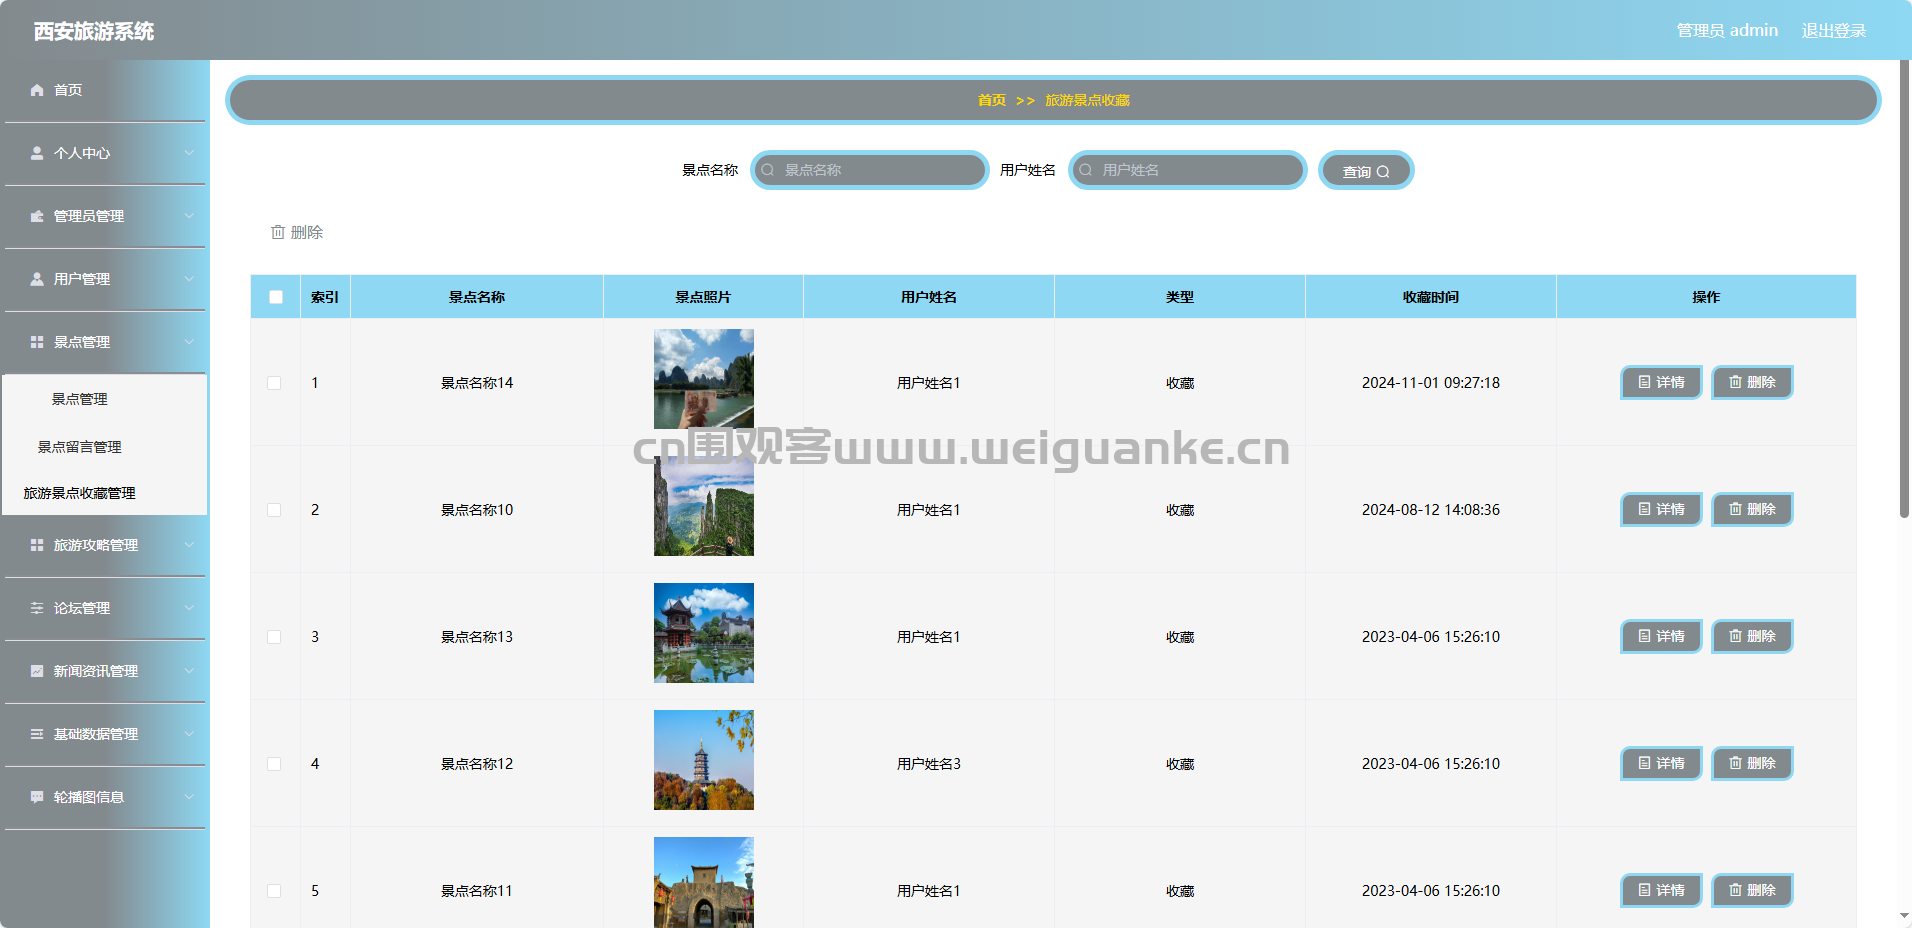The width and height of the screenshot is (1912, 928).
Task: Click the grid icon next to 旅游攻略管理
Action: [37, 545]
